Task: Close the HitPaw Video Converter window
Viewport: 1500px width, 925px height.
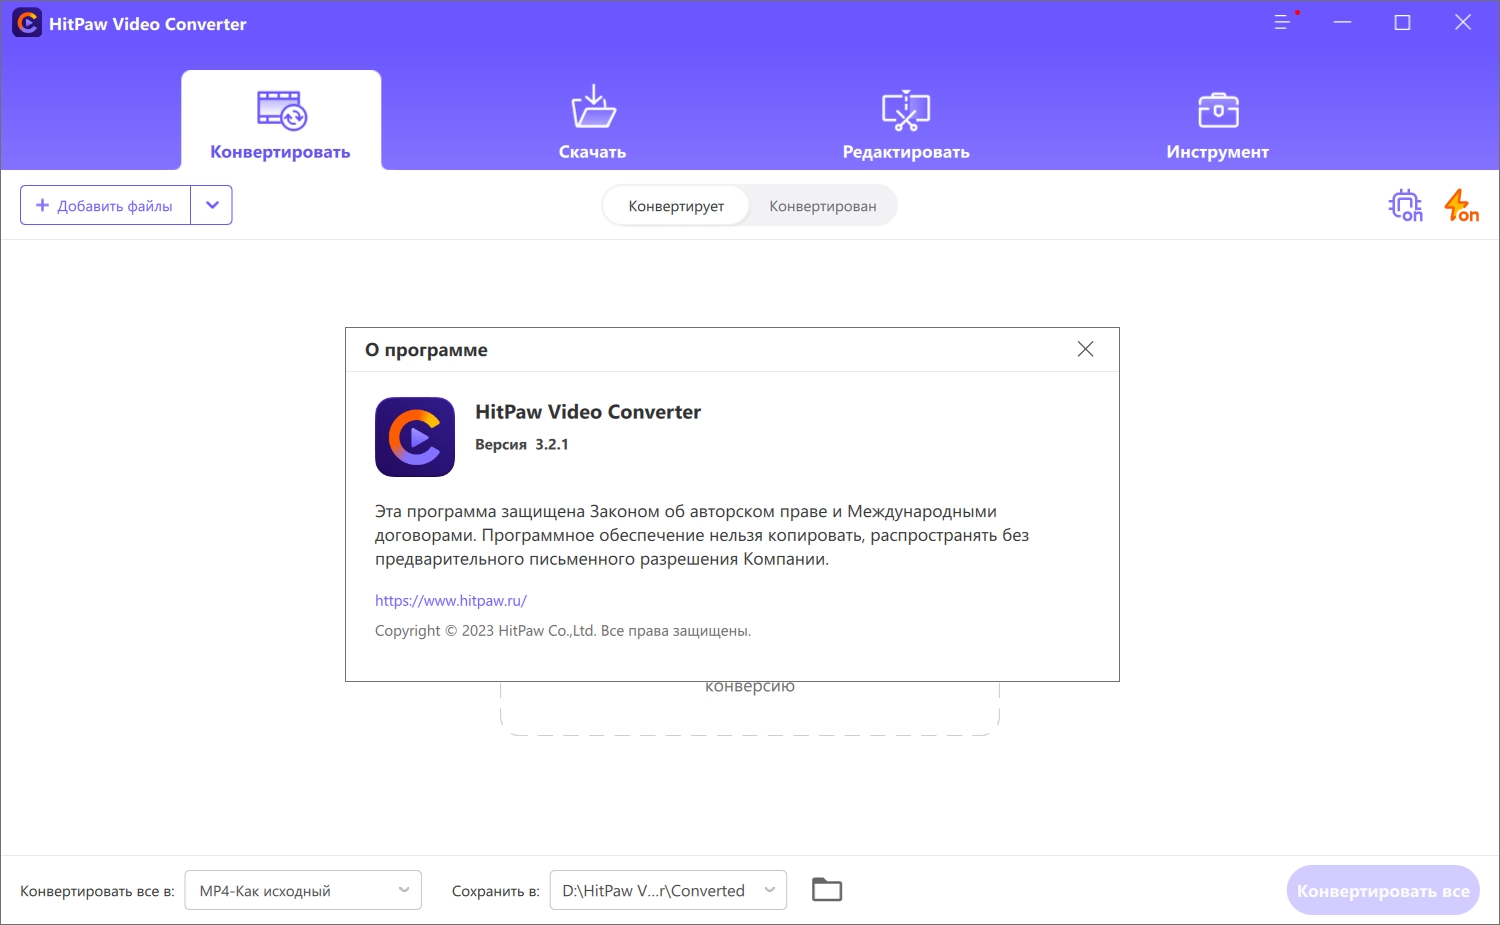Action: 1463,22
